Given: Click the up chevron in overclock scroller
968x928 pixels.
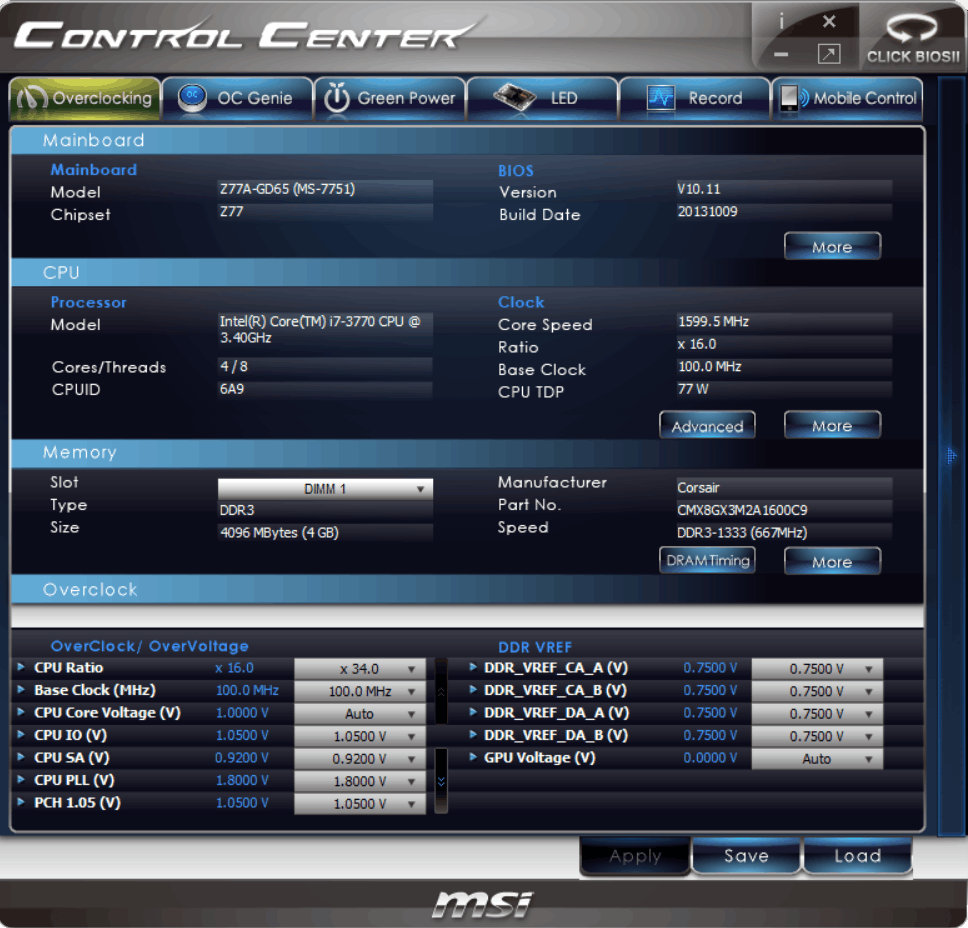Looking at the screenshot, I should coord(441,692).
